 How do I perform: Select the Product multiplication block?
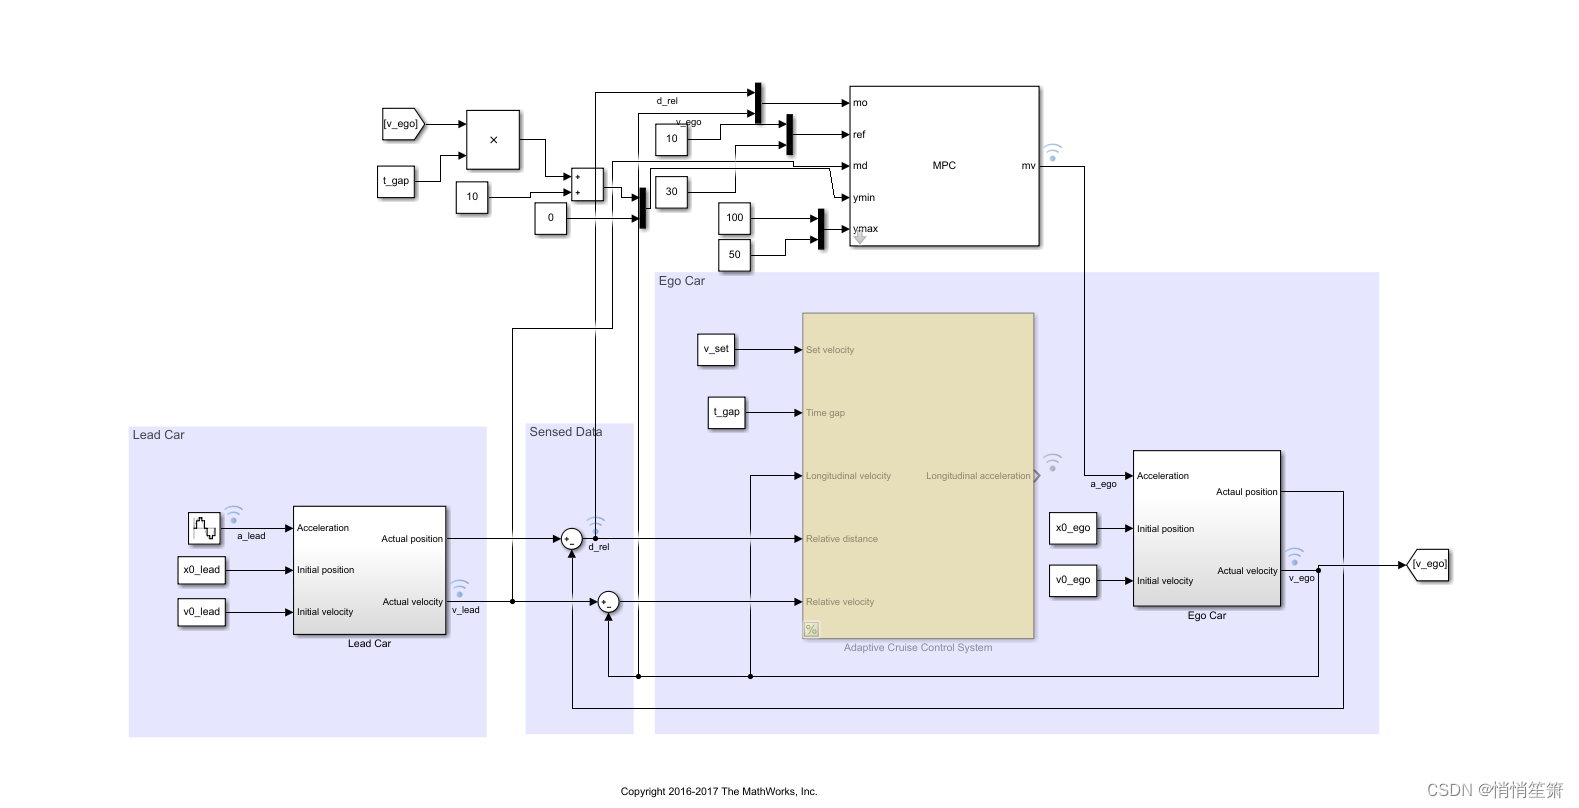(x=493, y=139)
